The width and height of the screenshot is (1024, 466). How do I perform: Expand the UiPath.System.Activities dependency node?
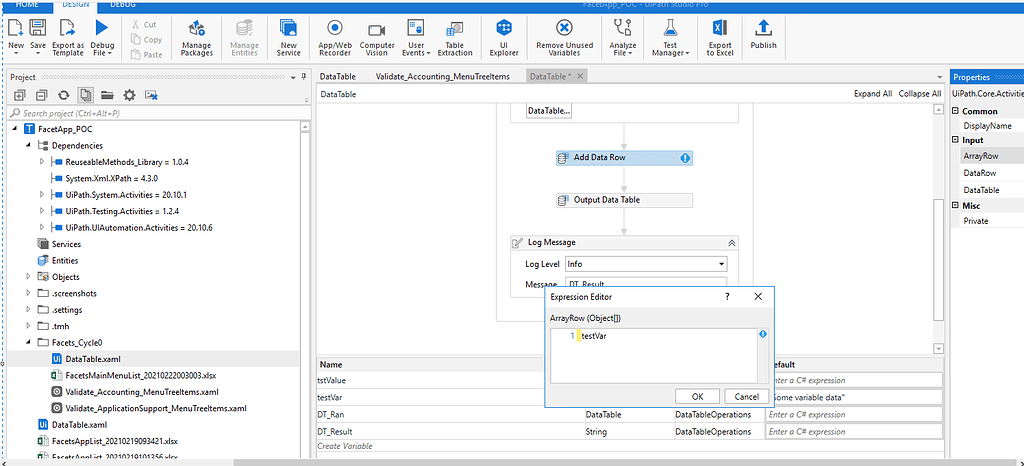(41, 194)
